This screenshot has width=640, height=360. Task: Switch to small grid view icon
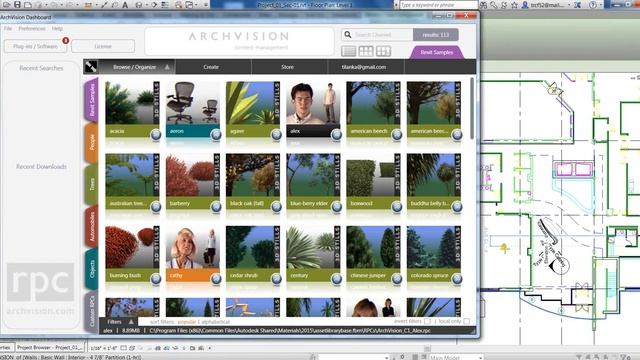click(366, 51)
